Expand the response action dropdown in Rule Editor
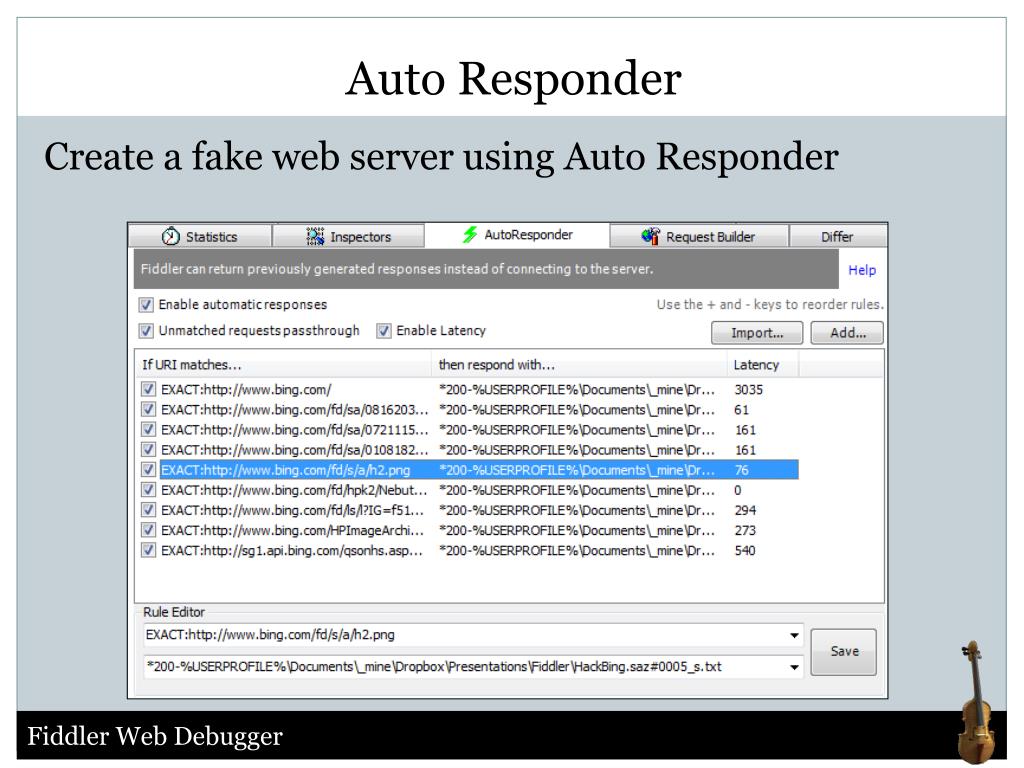Viewport: 1024px width, 768px height. tap(794, 667)
